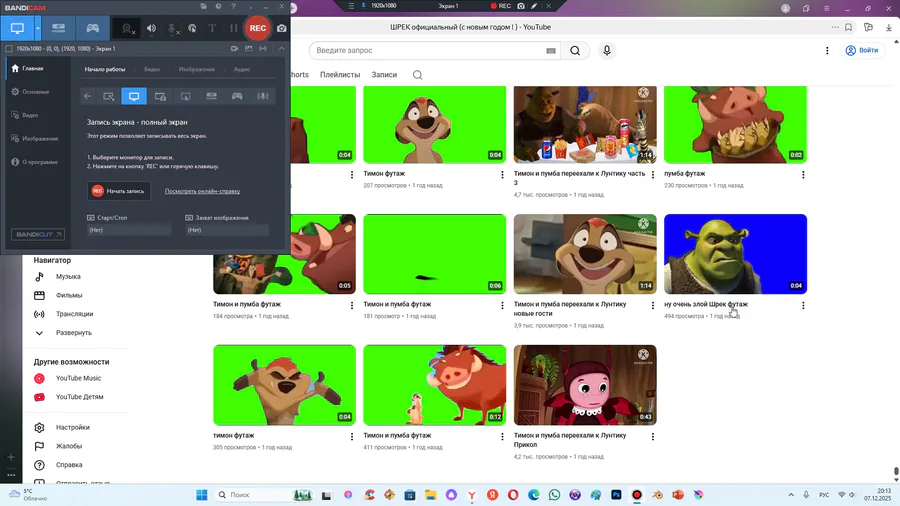
Task: Open WhatsApp from Windows taskbar
Action: [x=554, y=495]
